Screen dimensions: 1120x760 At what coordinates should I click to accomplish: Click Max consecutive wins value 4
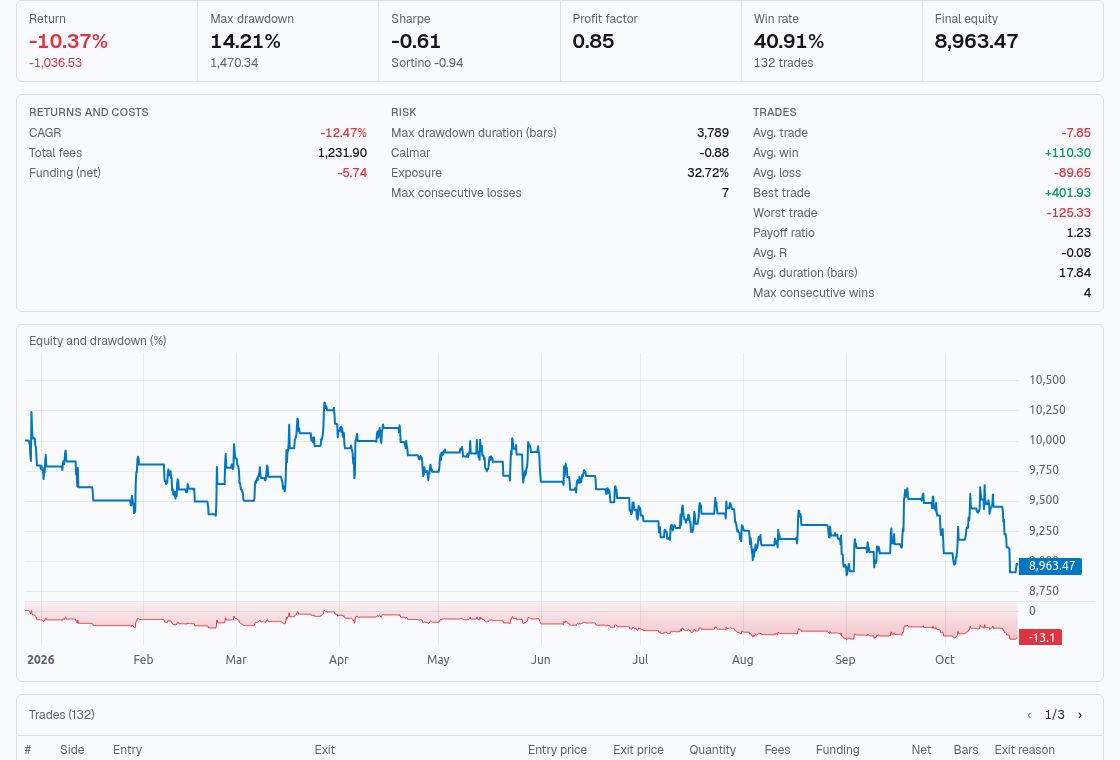pos(1087,293)
